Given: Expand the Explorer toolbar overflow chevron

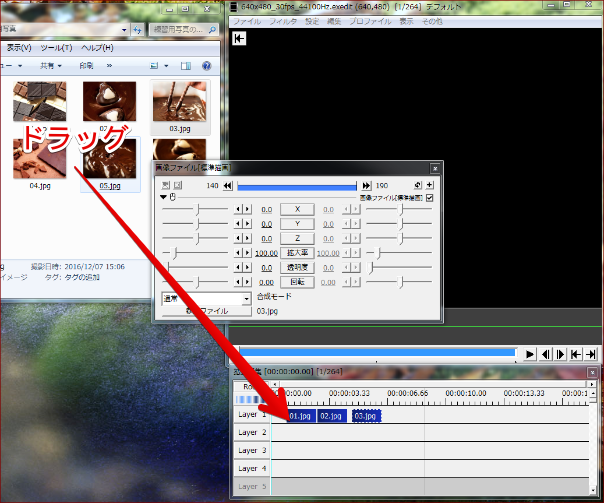Looking at the screenshot, I should [x=109, y=66].
